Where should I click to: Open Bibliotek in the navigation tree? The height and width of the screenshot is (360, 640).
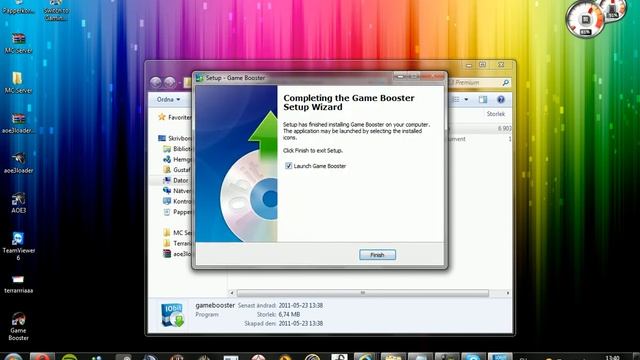[177, 149]
